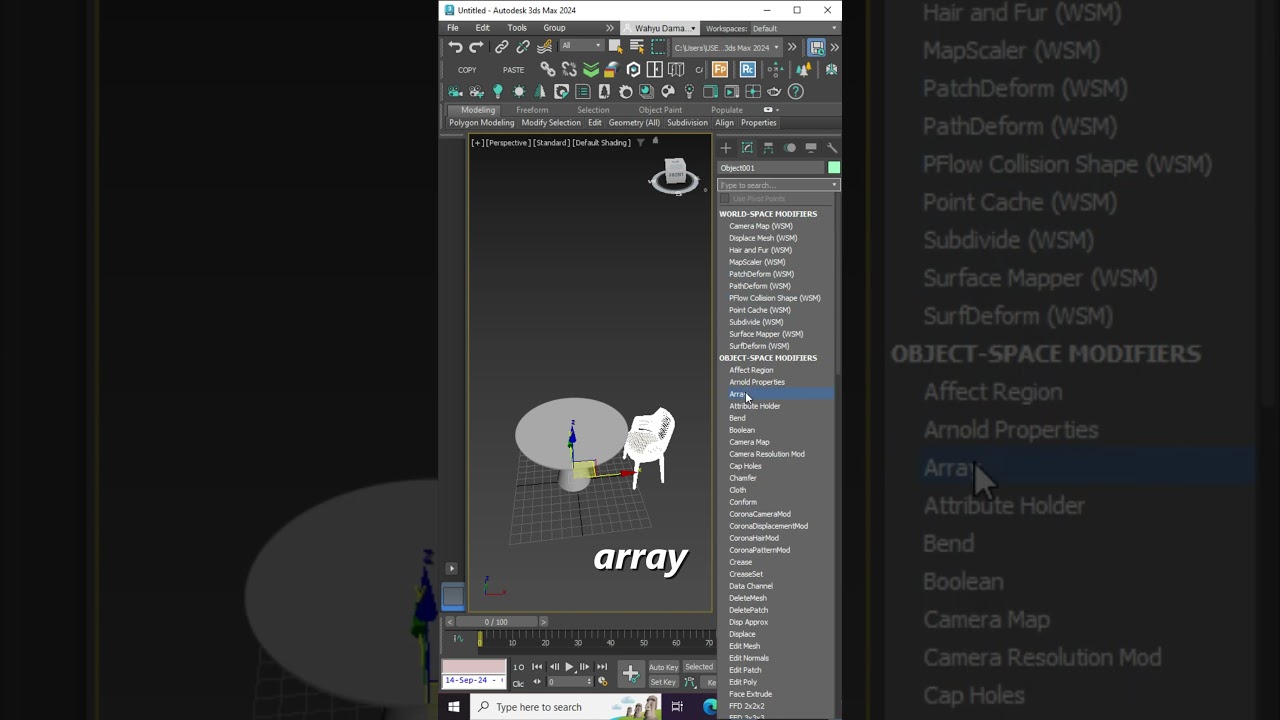Open help via the question mark icon
Image resolution: width=1280 pixels, height=720 pixels.
coord(796,91)
